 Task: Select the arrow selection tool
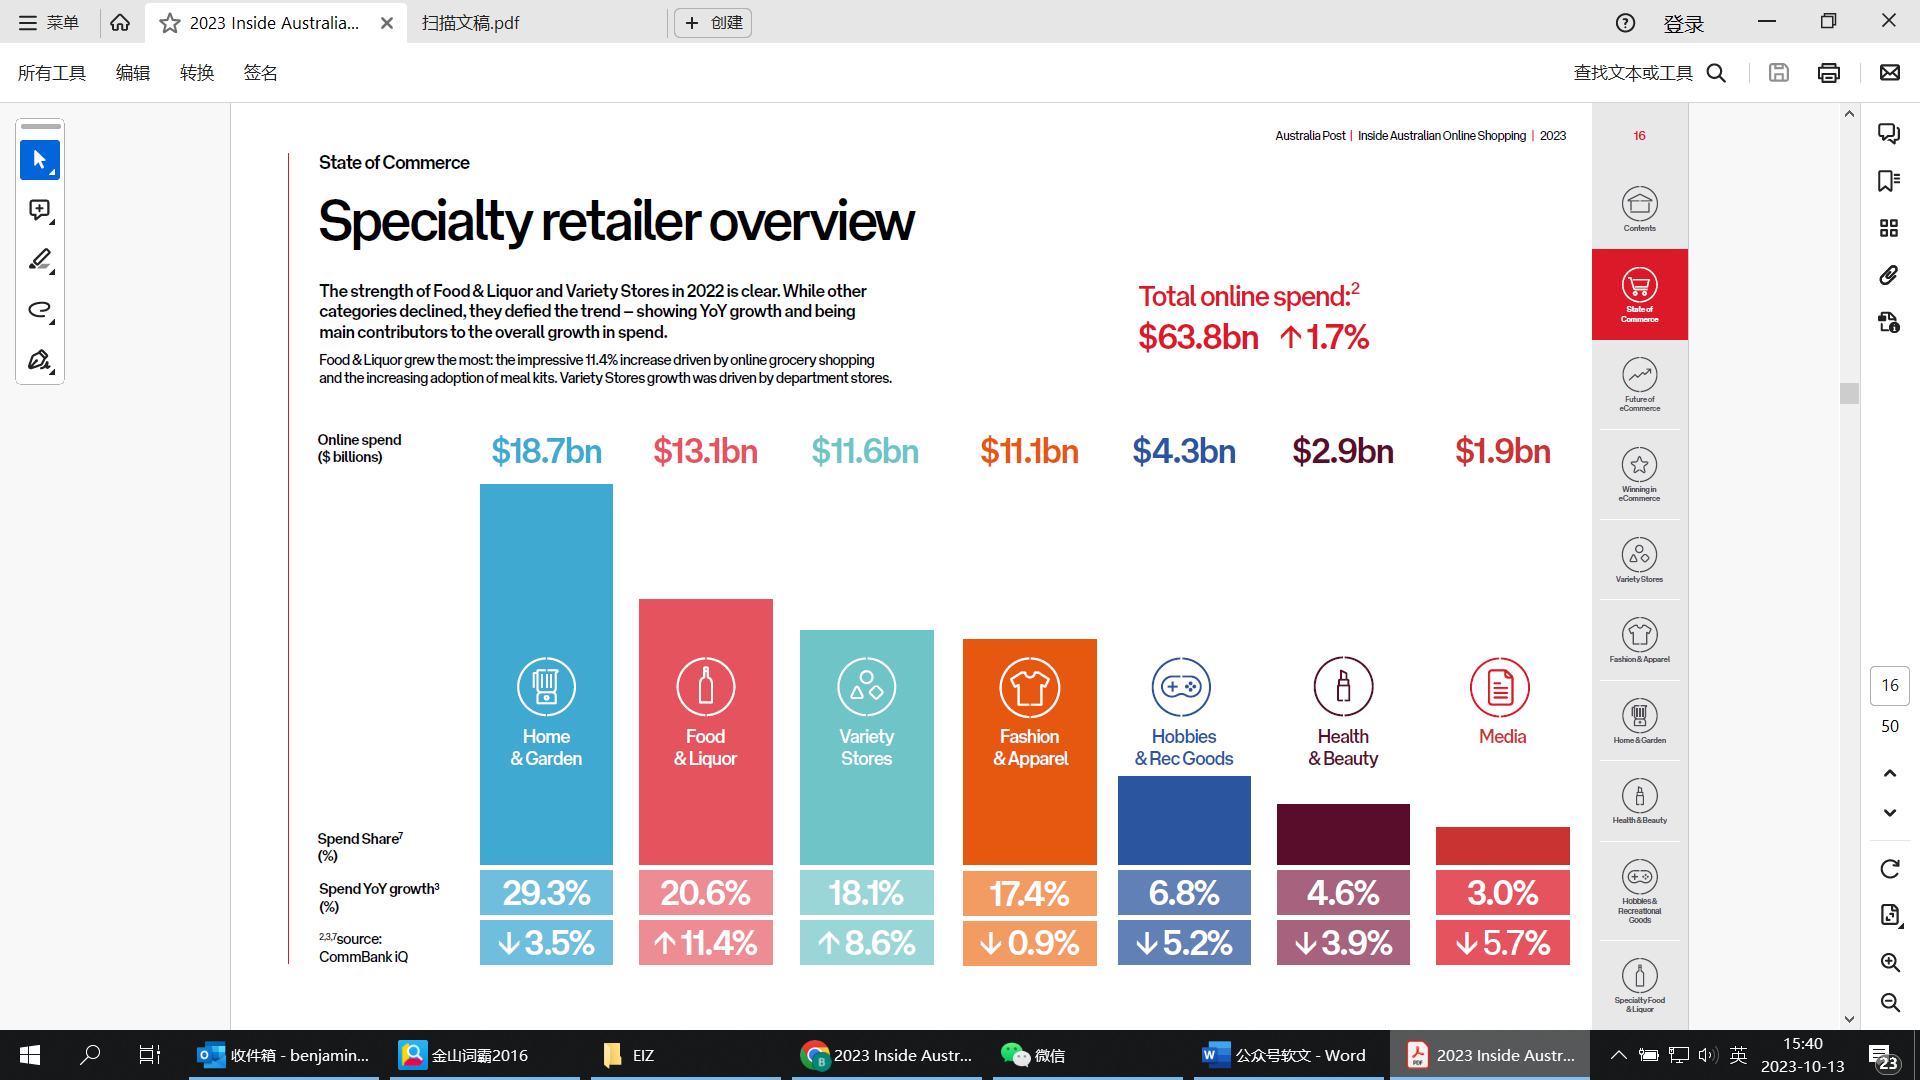point(40,160)
